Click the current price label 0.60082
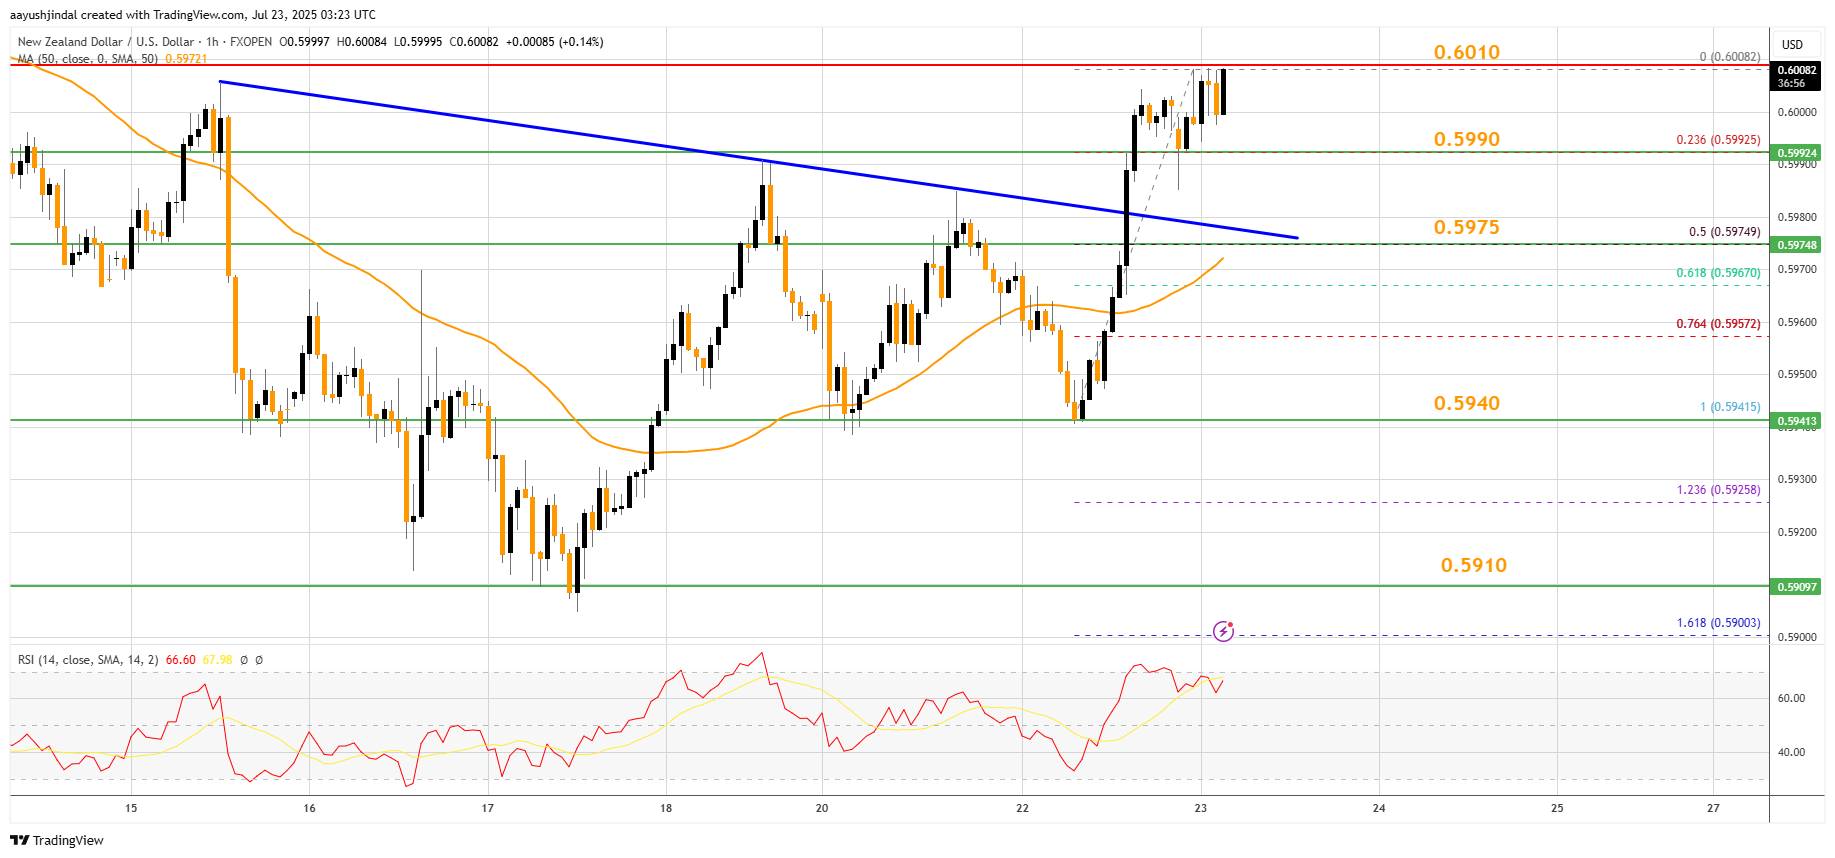The image size is (1835, 858). pyautogui.click(x=1797, y=76)
